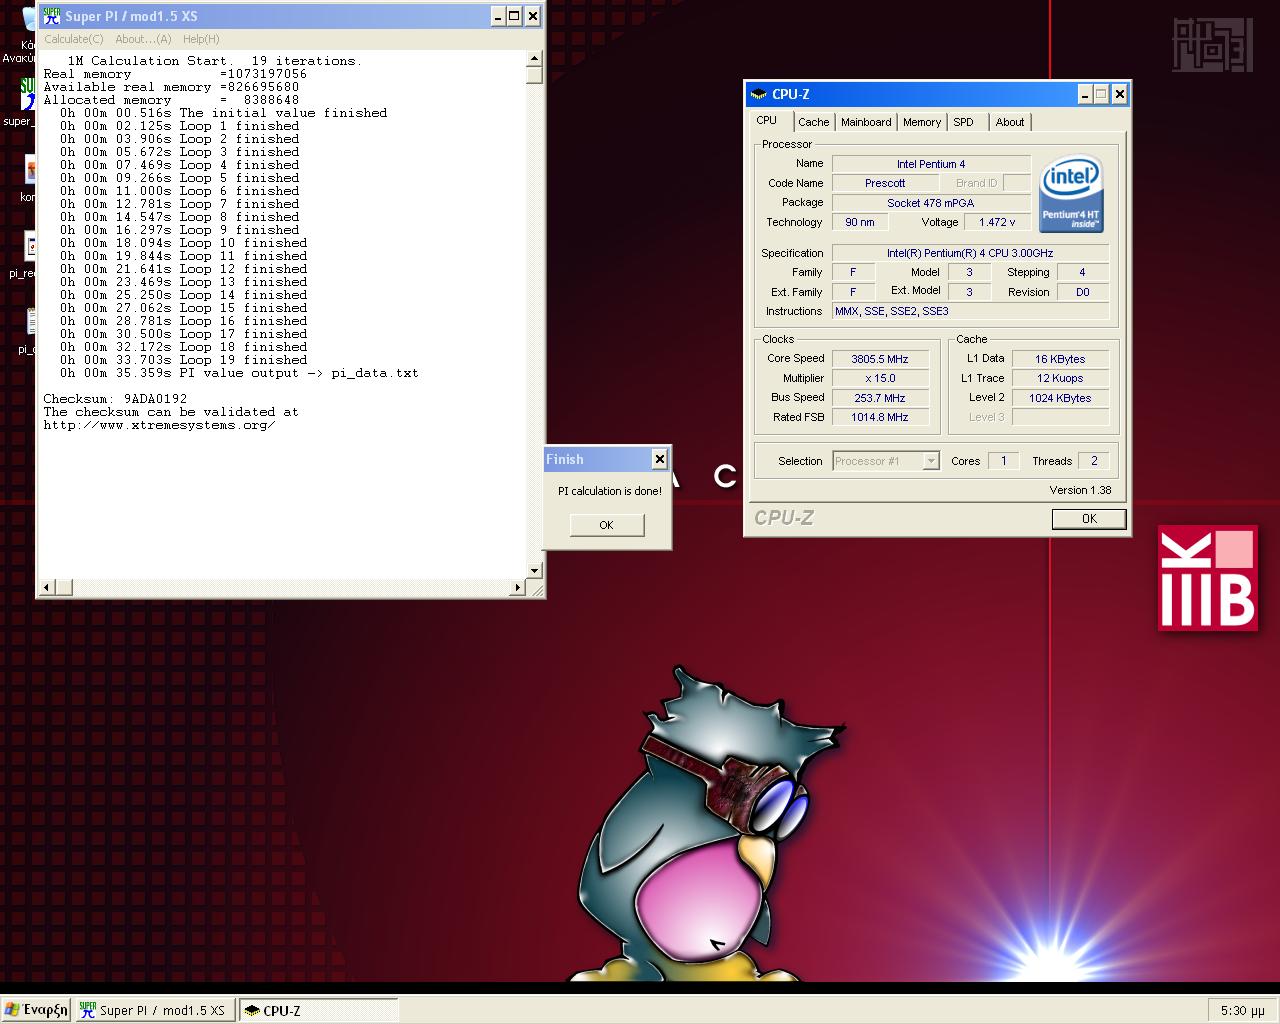Switch to the Mainboard tab in CPU-Z
Viewport: 1280px width, 1024px height.
(866, 122)
